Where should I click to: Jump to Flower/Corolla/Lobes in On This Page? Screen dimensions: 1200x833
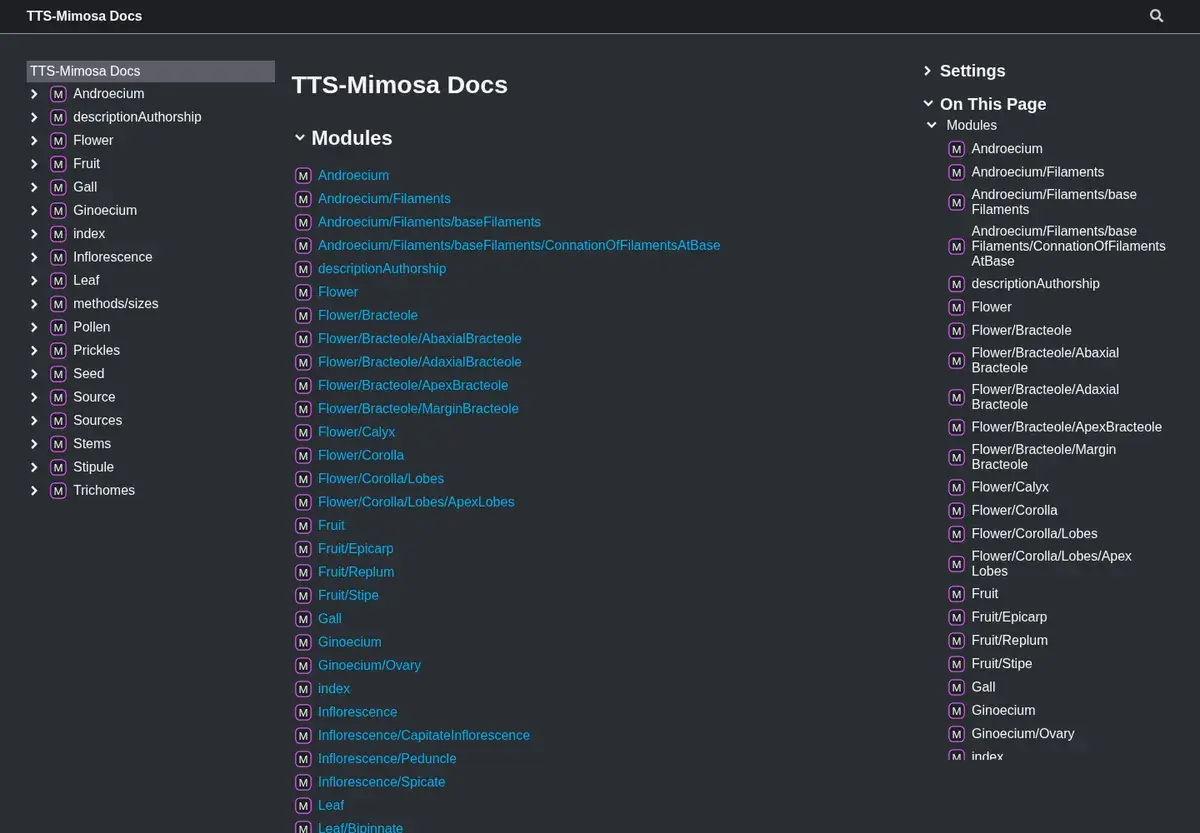pos(1035,534)
